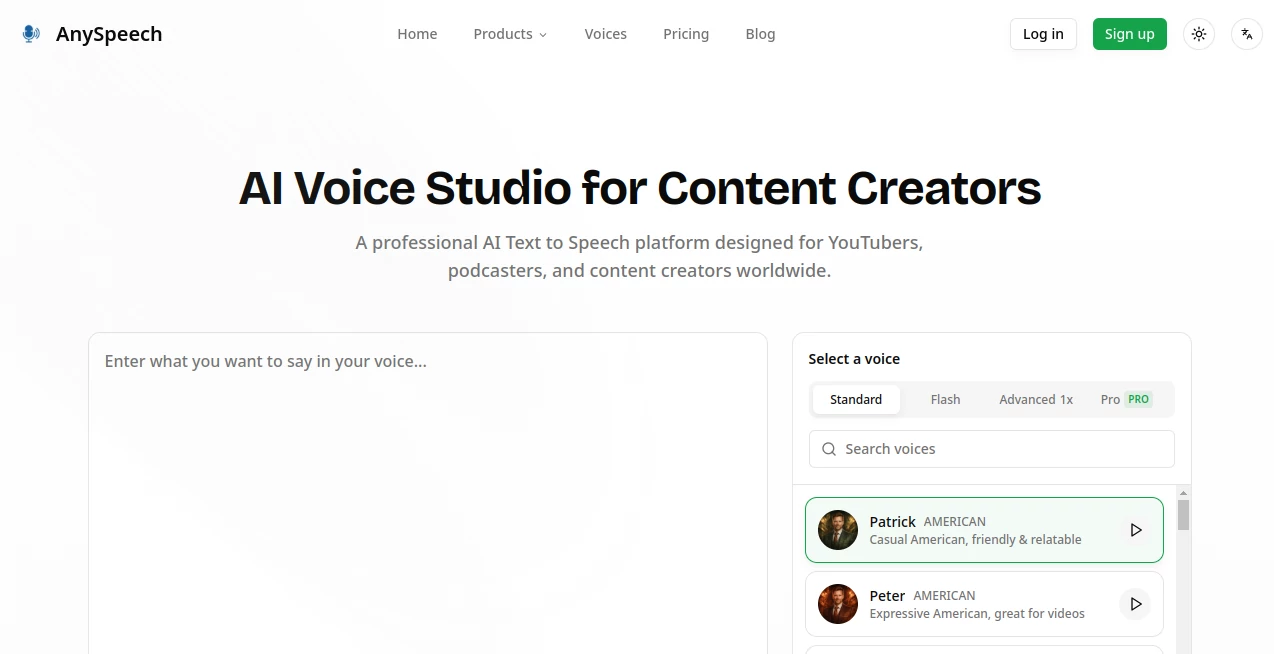Open the language translation icon button
The image size is (1274, 654).
[x=1247, y=34]
